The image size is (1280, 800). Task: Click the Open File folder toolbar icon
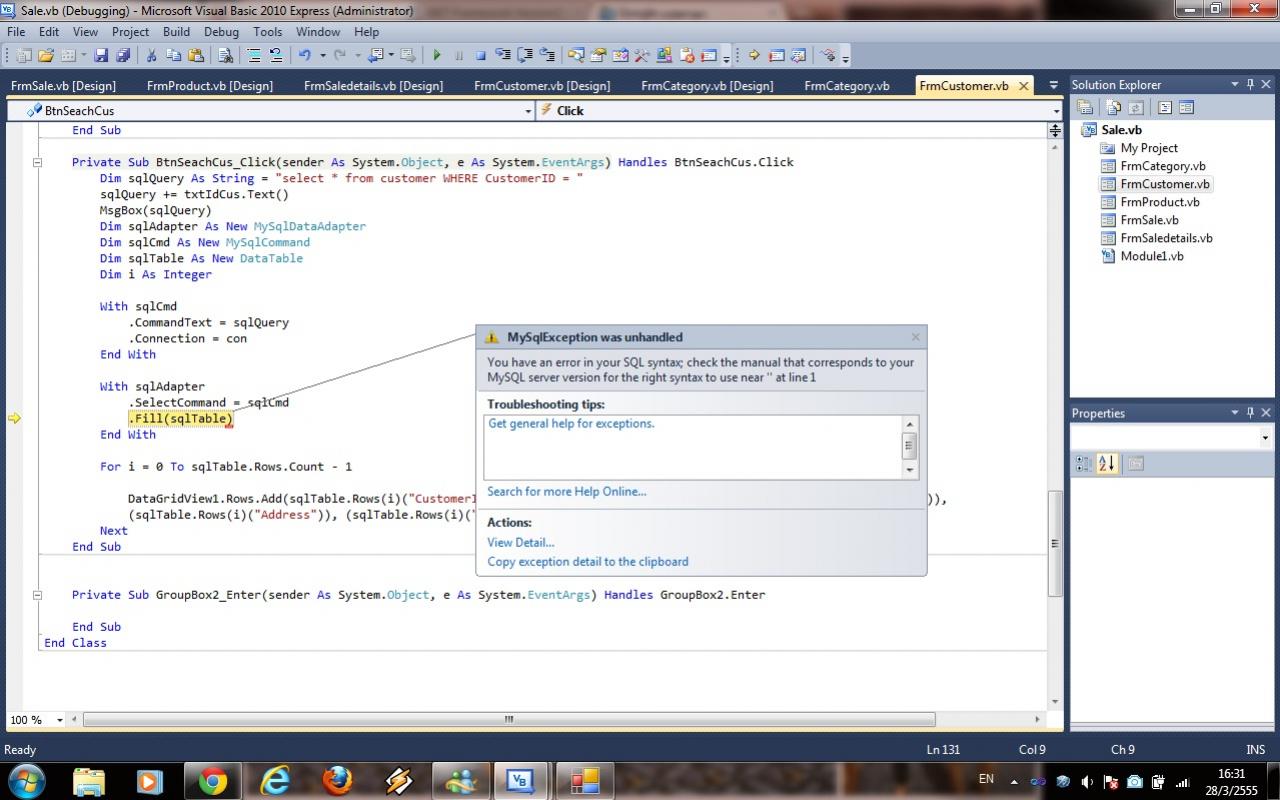[x=45, y=56]
